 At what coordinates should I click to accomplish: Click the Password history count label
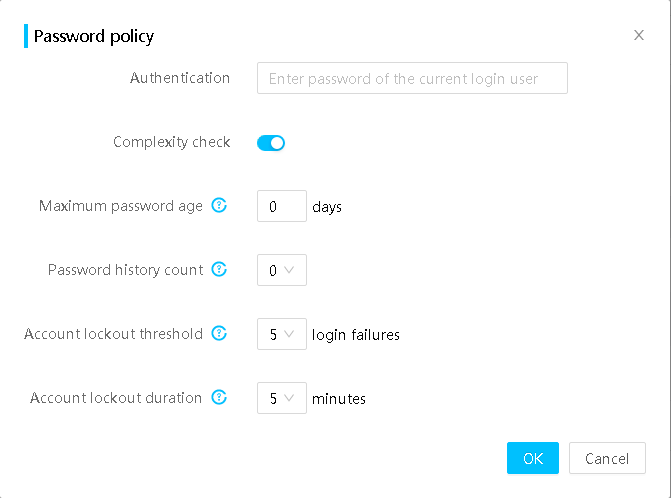(x=125, y=270)
